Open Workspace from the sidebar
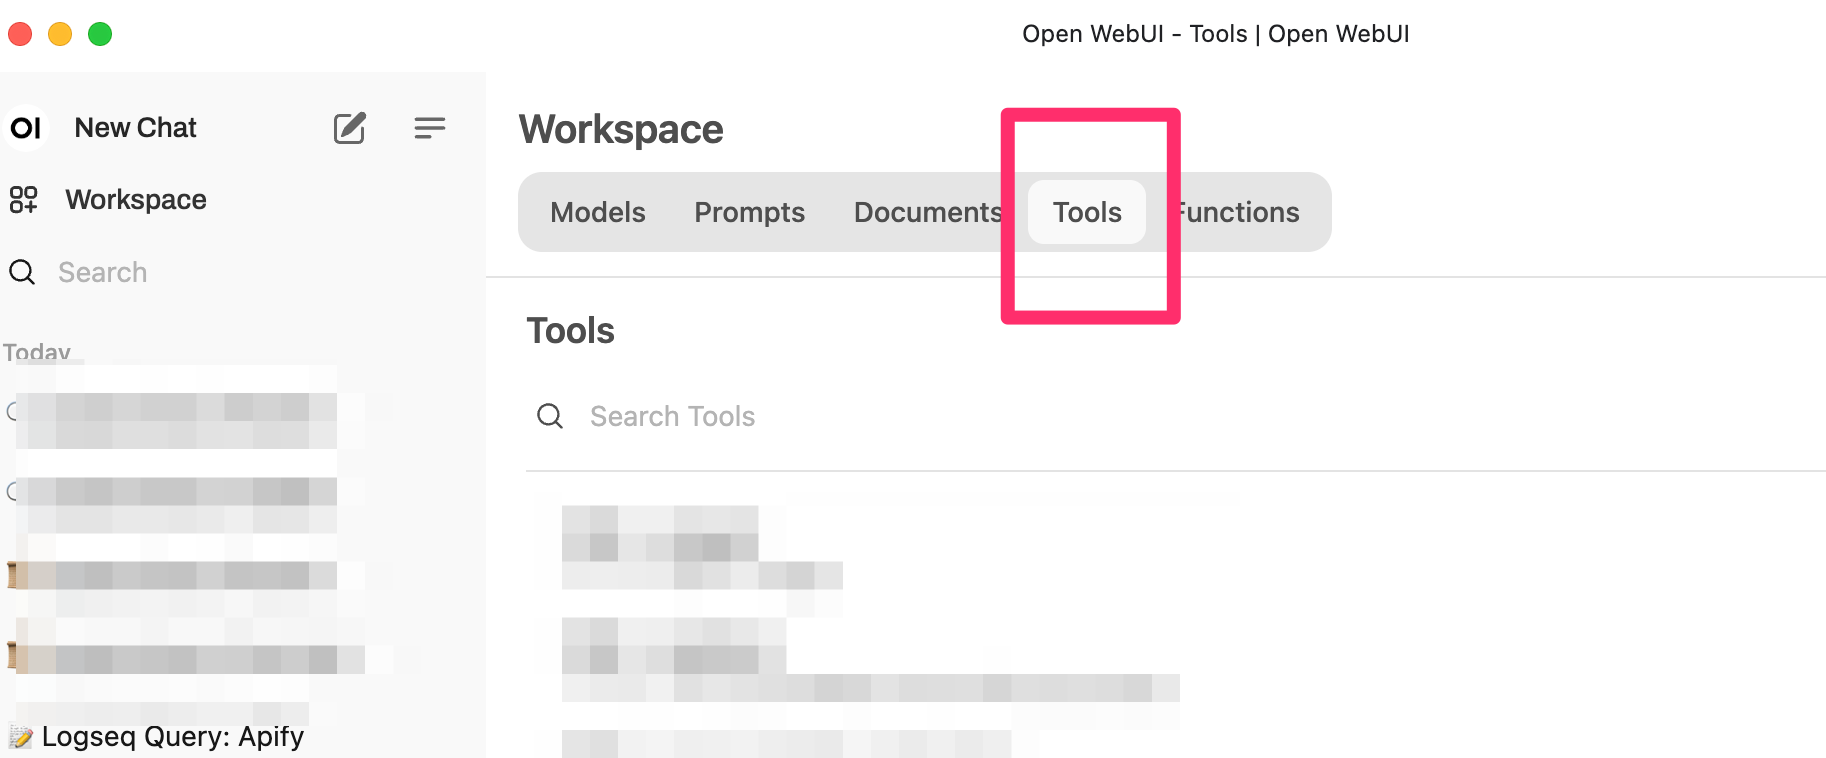 click(x=136, y=200)
